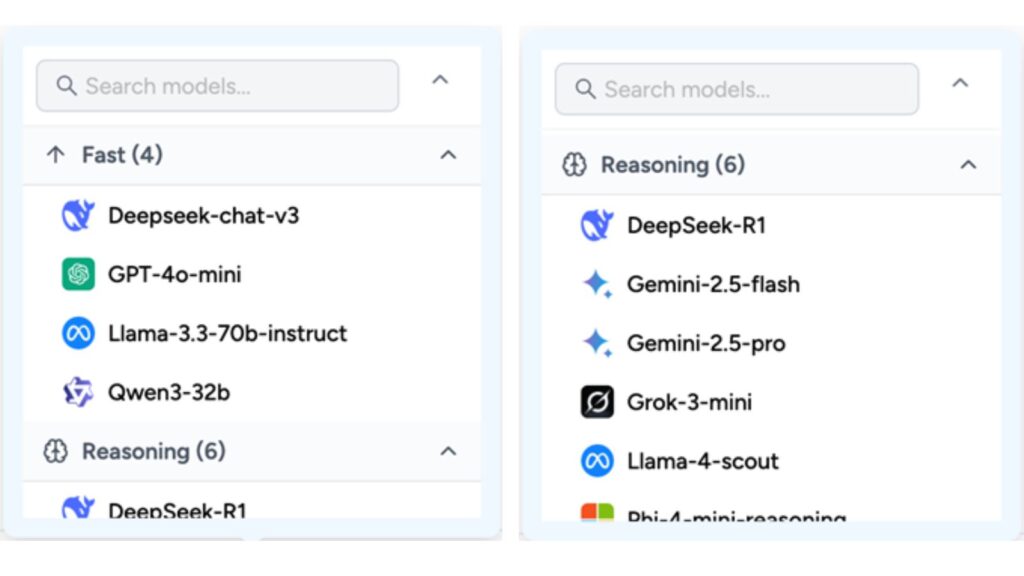The height and width of the screenshot is (576, 1024).
Task: Focus the left Search models field
Action: pos(217,86)
